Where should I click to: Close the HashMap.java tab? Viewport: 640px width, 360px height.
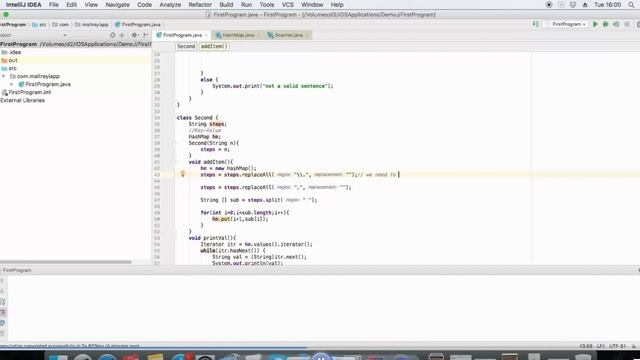(x=258, y=36)
